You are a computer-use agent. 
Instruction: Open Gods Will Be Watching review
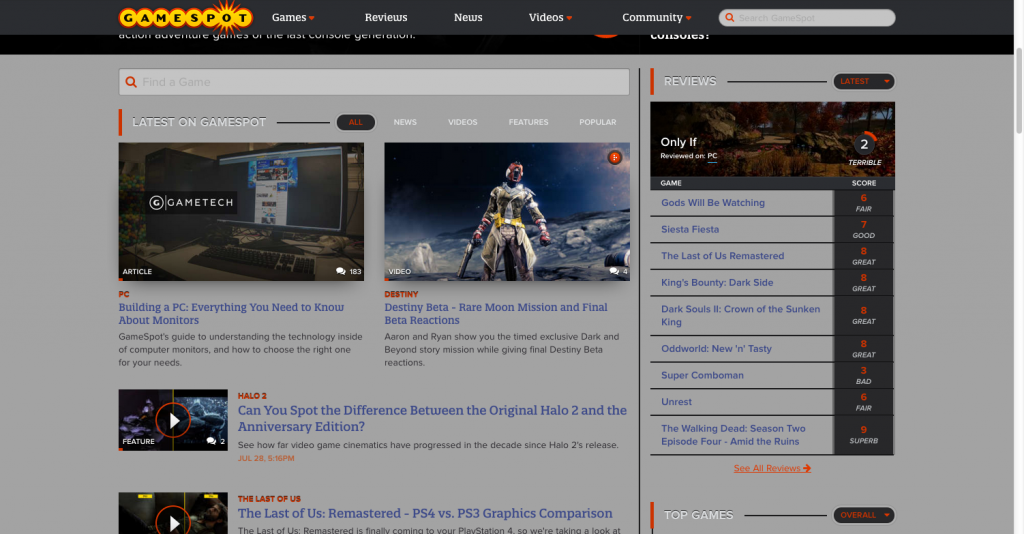(x=712, y=203)
